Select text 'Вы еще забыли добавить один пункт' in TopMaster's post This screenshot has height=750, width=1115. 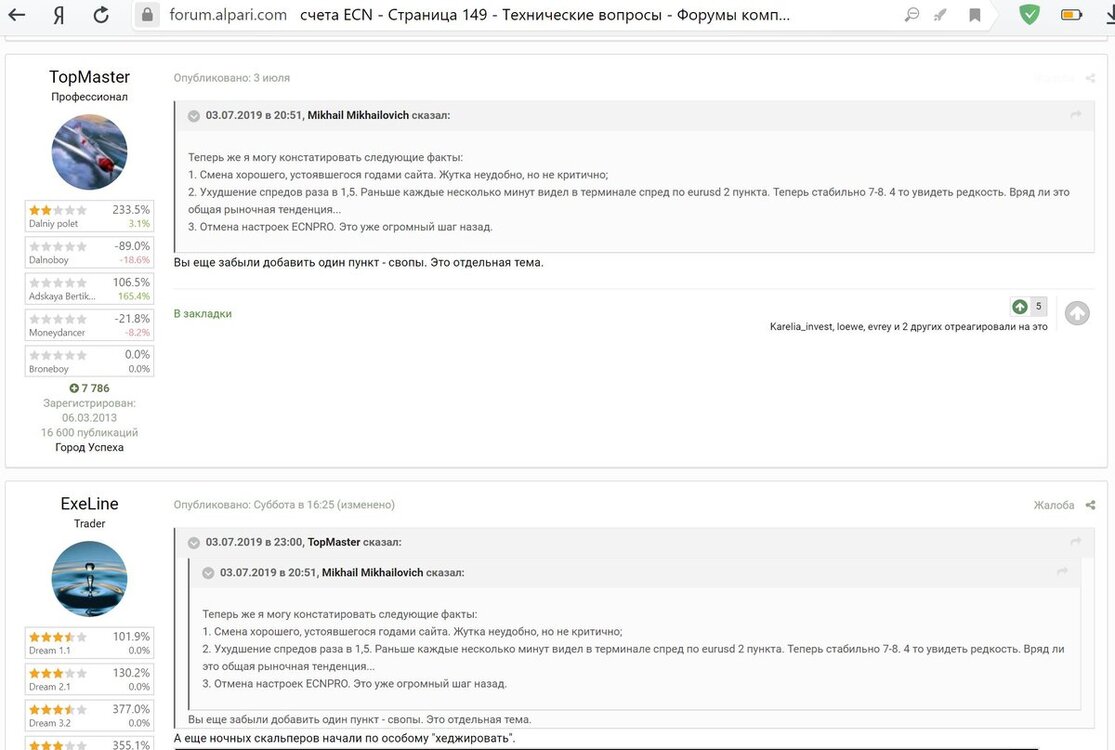(x=276, y=262)
